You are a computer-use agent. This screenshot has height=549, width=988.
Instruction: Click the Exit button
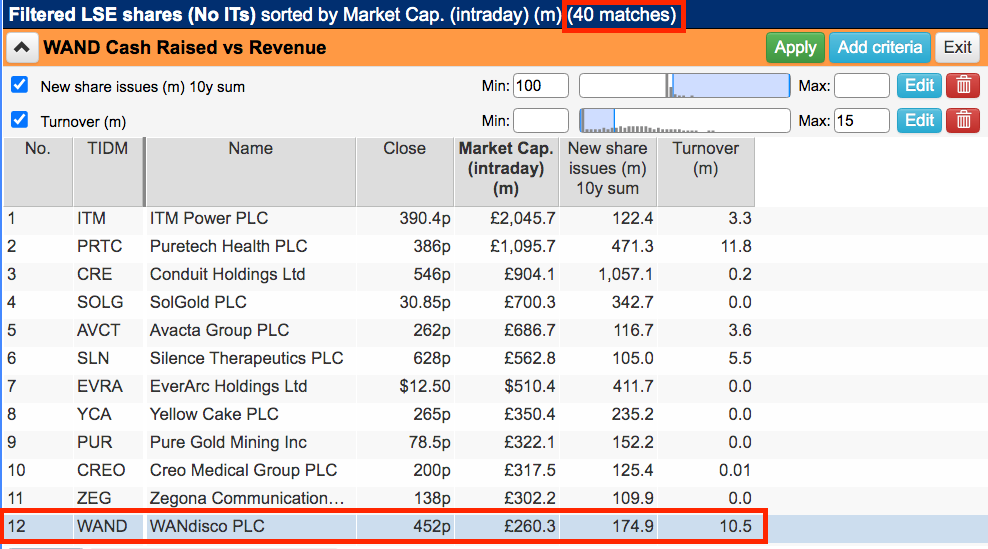[957, 48]
